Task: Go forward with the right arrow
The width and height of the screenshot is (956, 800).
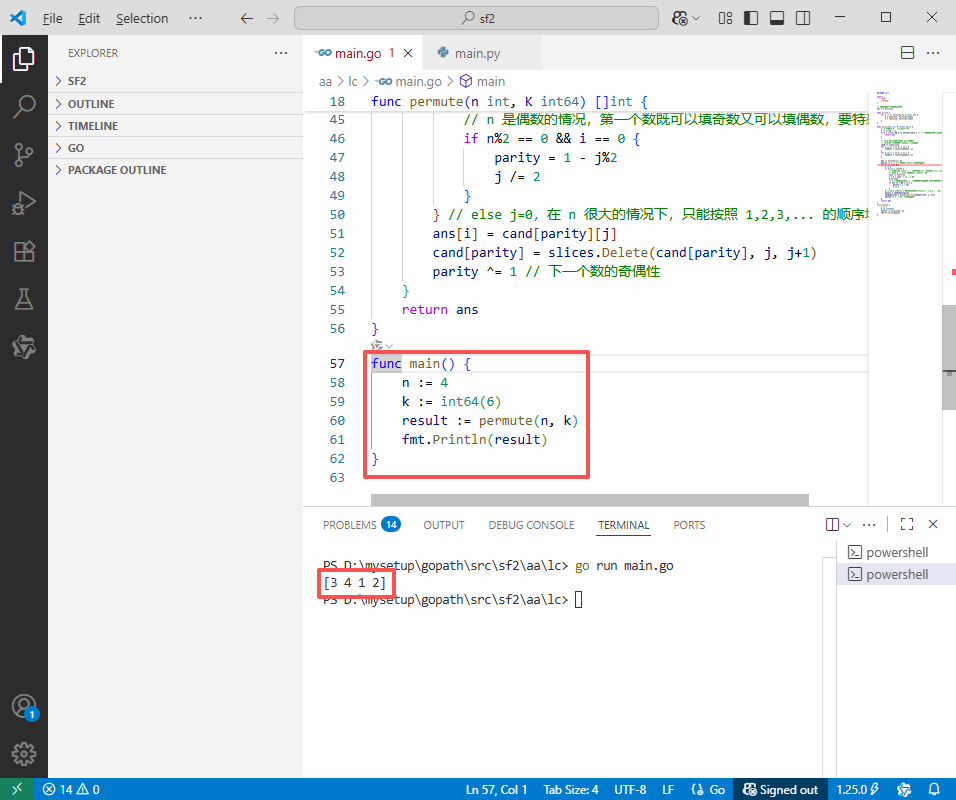Action: coord(273,18)
